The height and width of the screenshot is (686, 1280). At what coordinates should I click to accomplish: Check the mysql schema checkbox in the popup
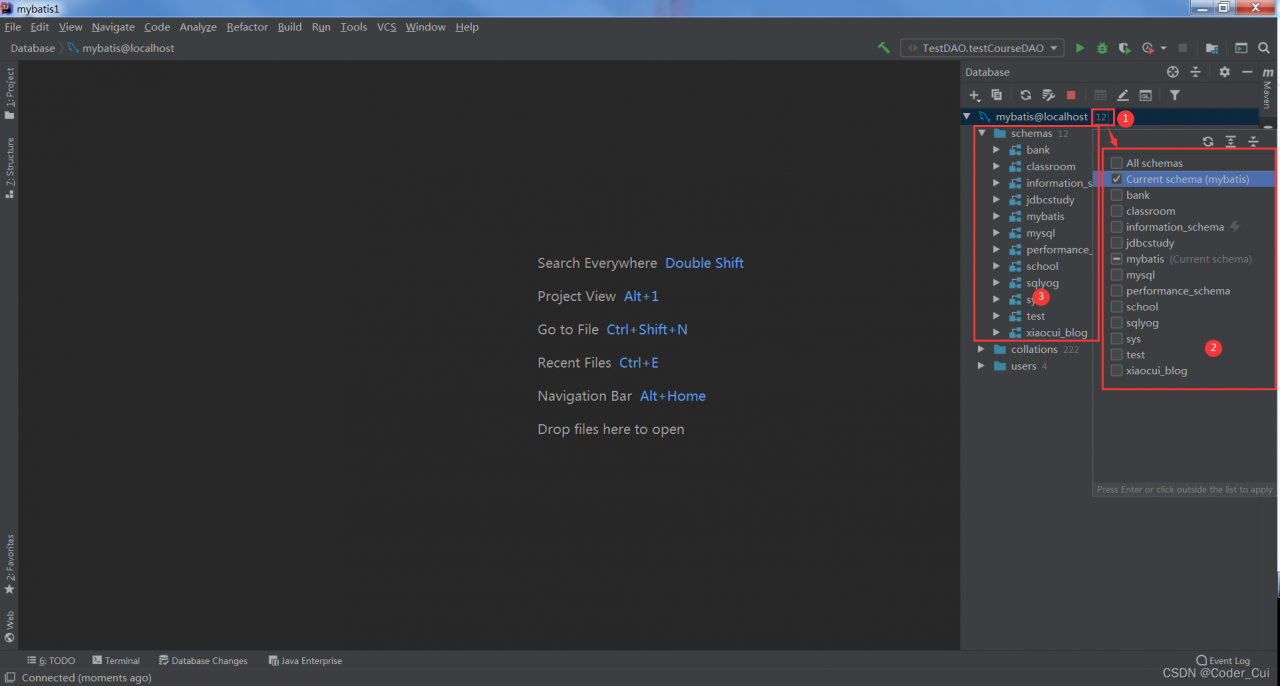click(x=1117, y=275)
